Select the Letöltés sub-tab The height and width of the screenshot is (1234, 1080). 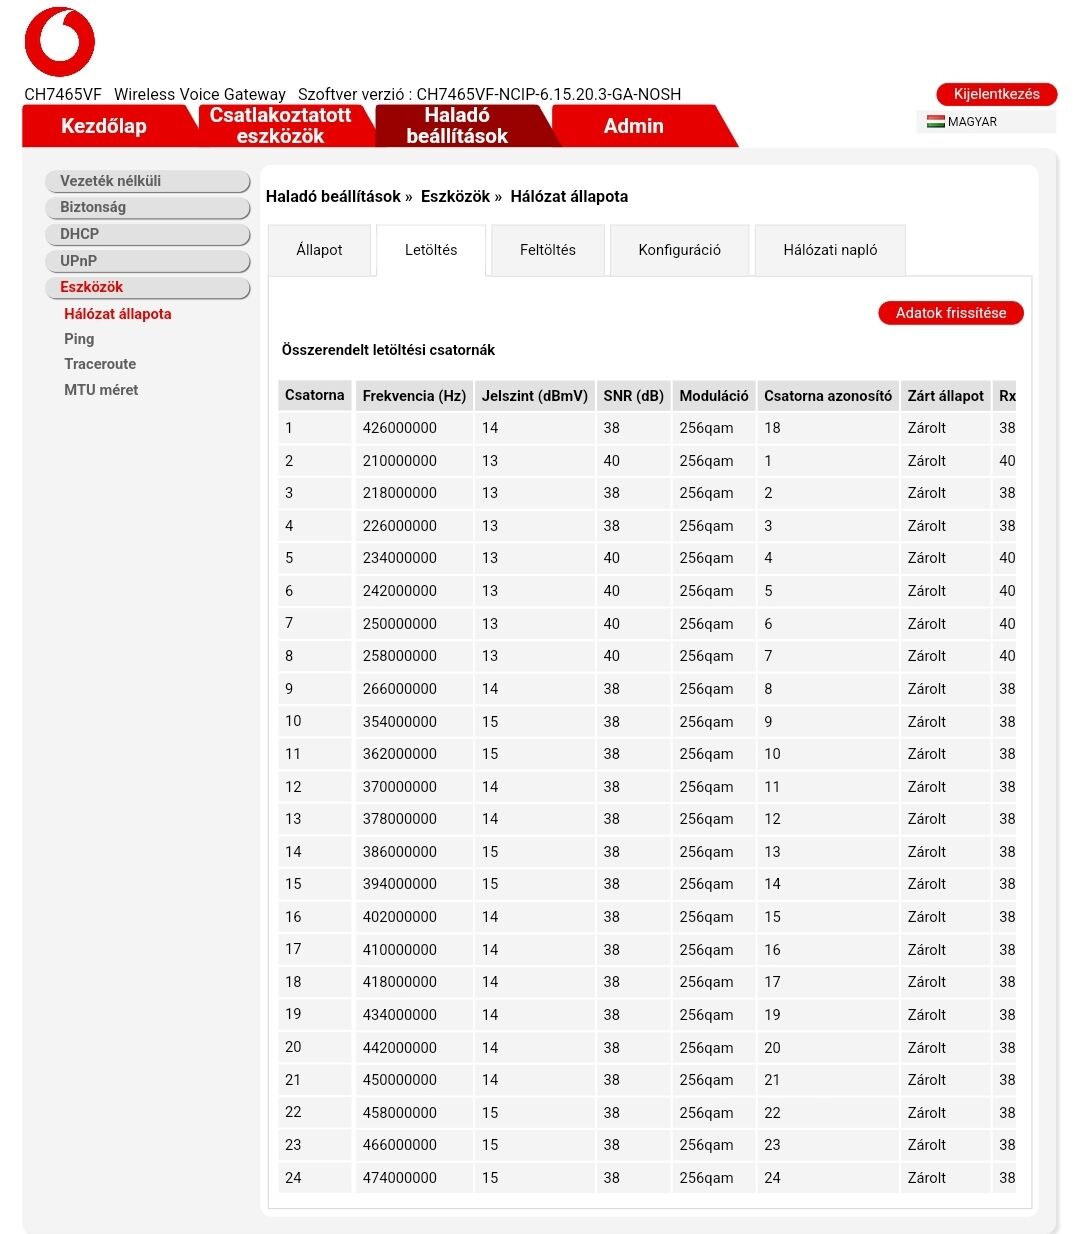[431, 250]
